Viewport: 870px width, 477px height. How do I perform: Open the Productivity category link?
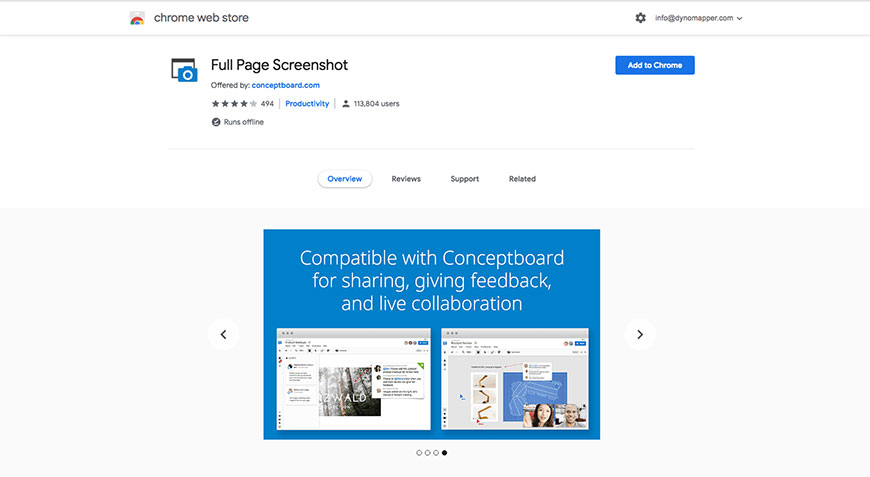[307, 104]
